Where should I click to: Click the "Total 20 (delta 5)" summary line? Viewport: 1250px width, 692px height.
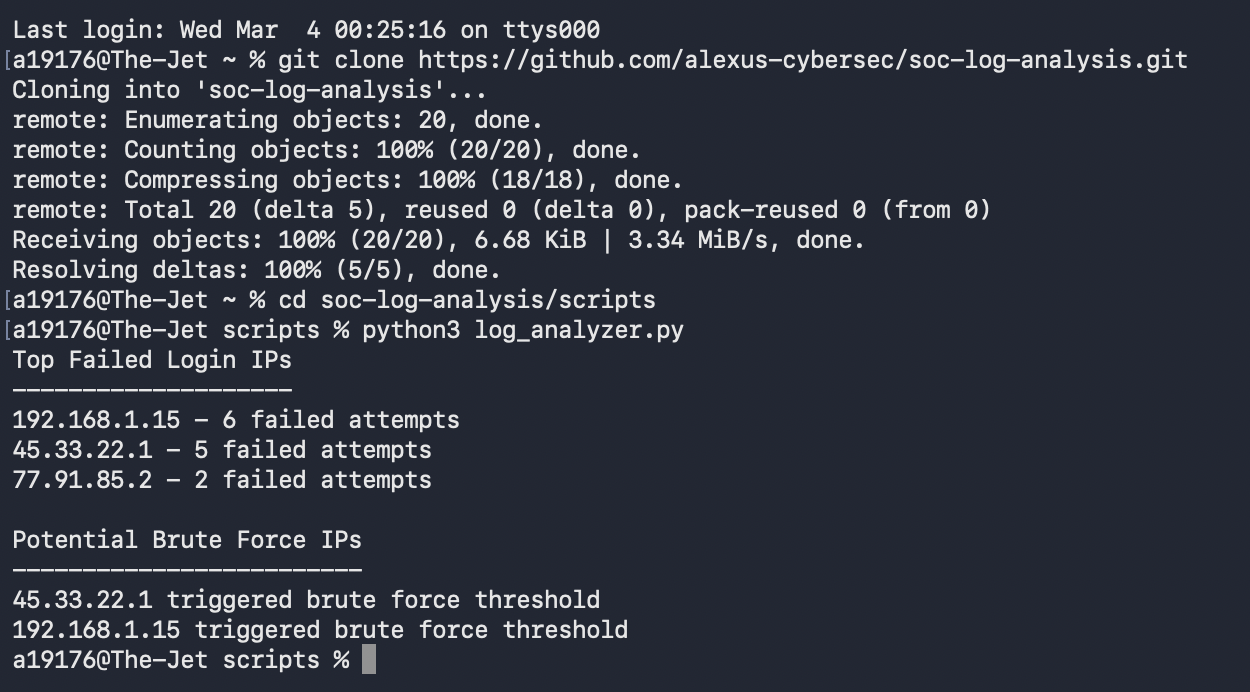click(500, 210)
